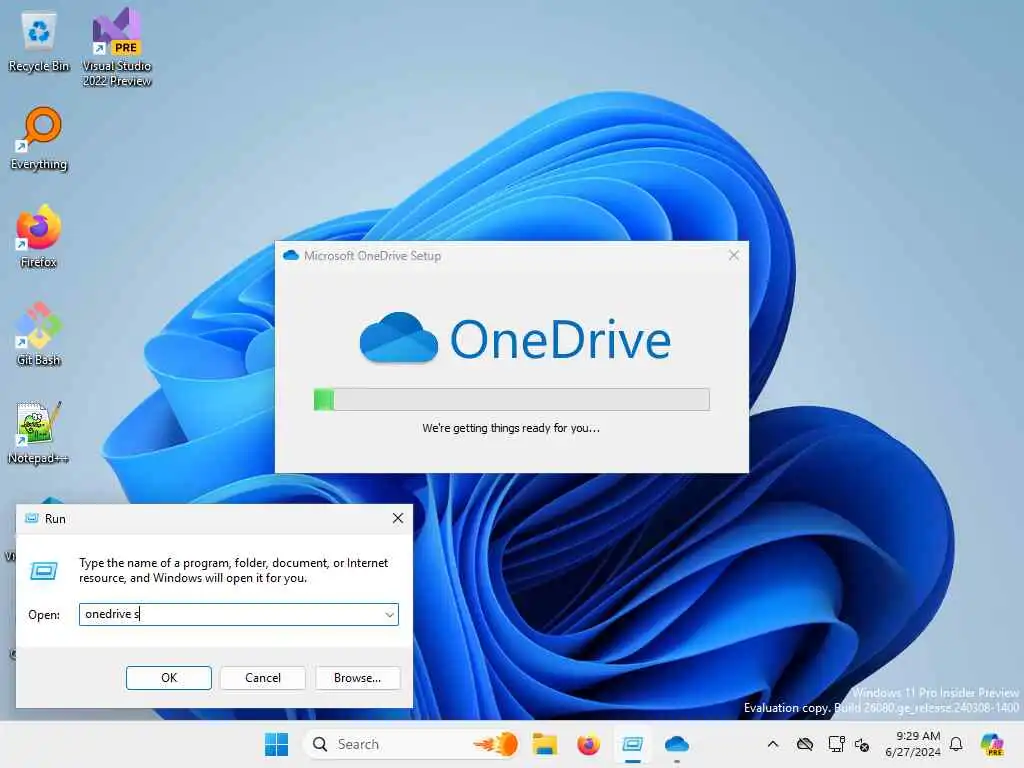Viewport: 1024px width, 768px height.
Task: Click the large OneDrive cloud logo
Action: (398, 338)
